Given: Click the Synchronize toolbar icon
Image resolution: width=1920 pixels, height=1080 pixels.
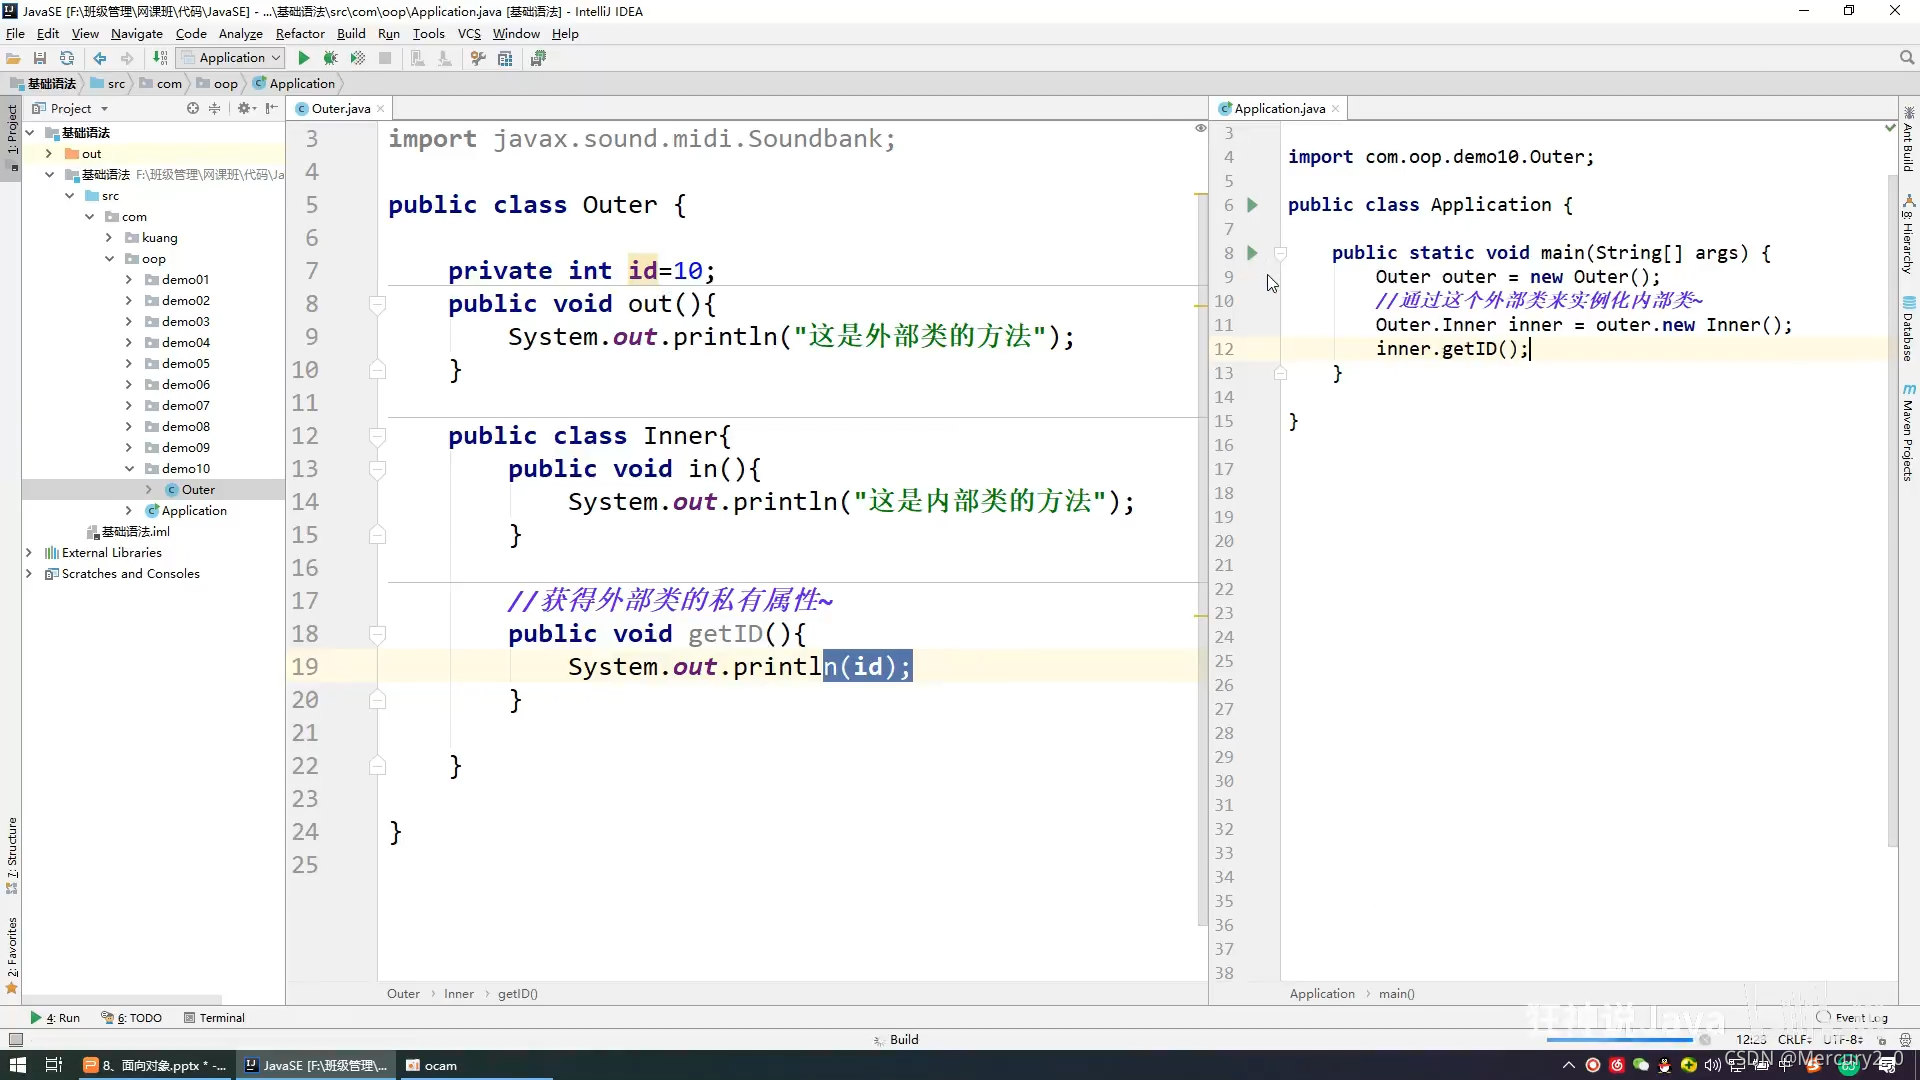Looking at the screenshot, I should [67, 58].
